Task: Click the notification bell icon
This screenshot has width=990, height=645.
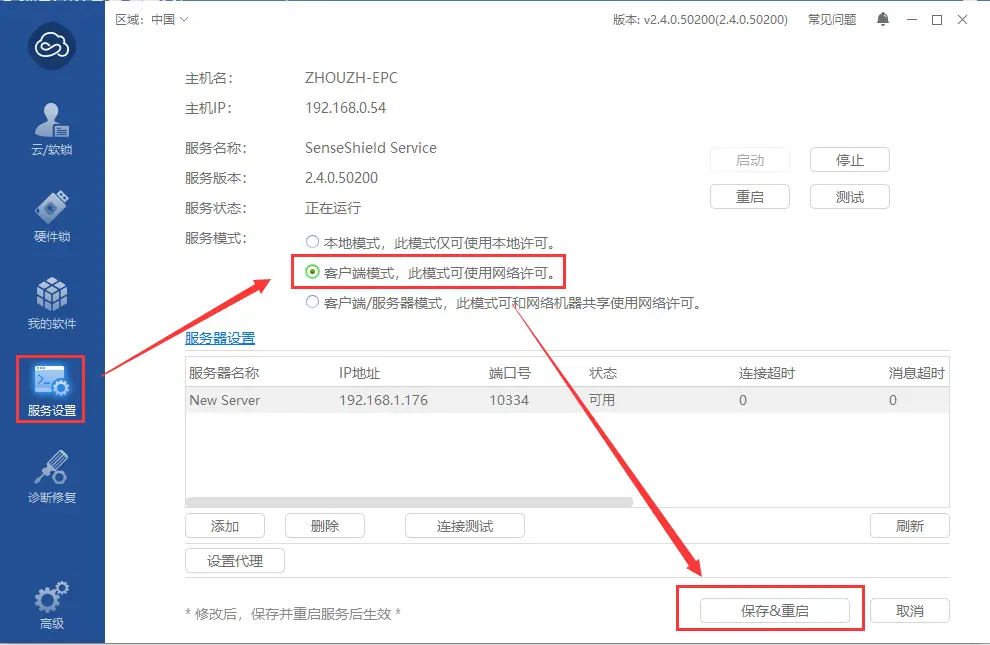Action: coord(883,20)
